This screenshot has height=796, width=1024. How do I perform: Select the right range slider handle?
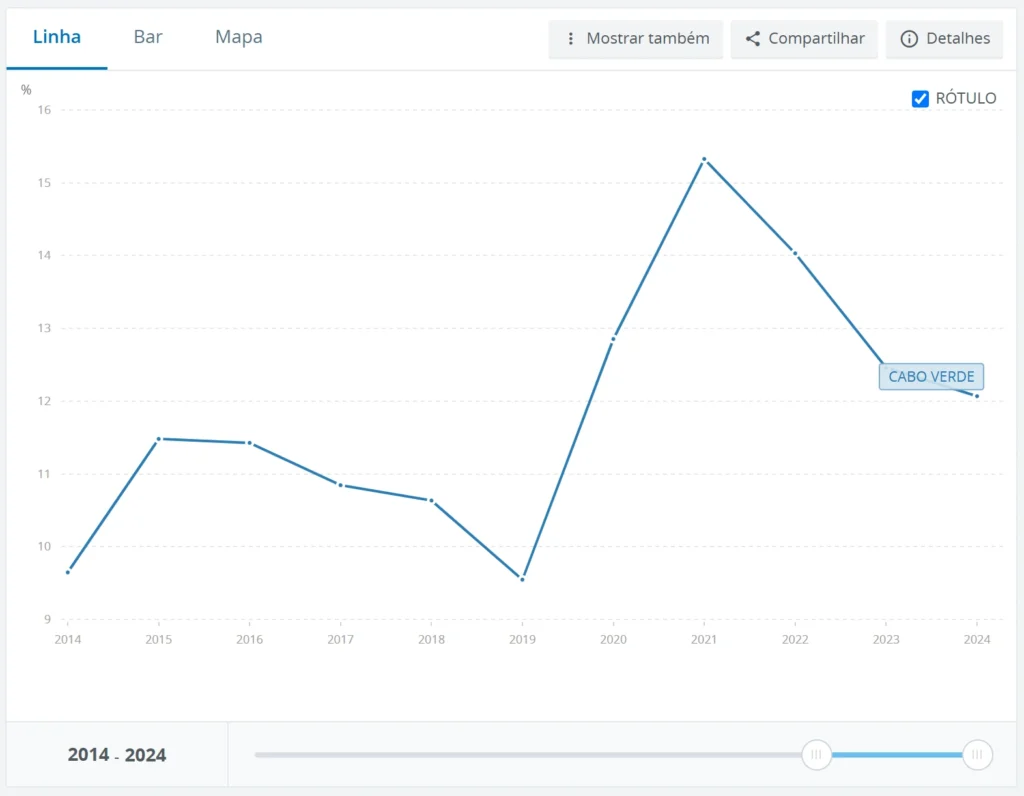point(976,755)
